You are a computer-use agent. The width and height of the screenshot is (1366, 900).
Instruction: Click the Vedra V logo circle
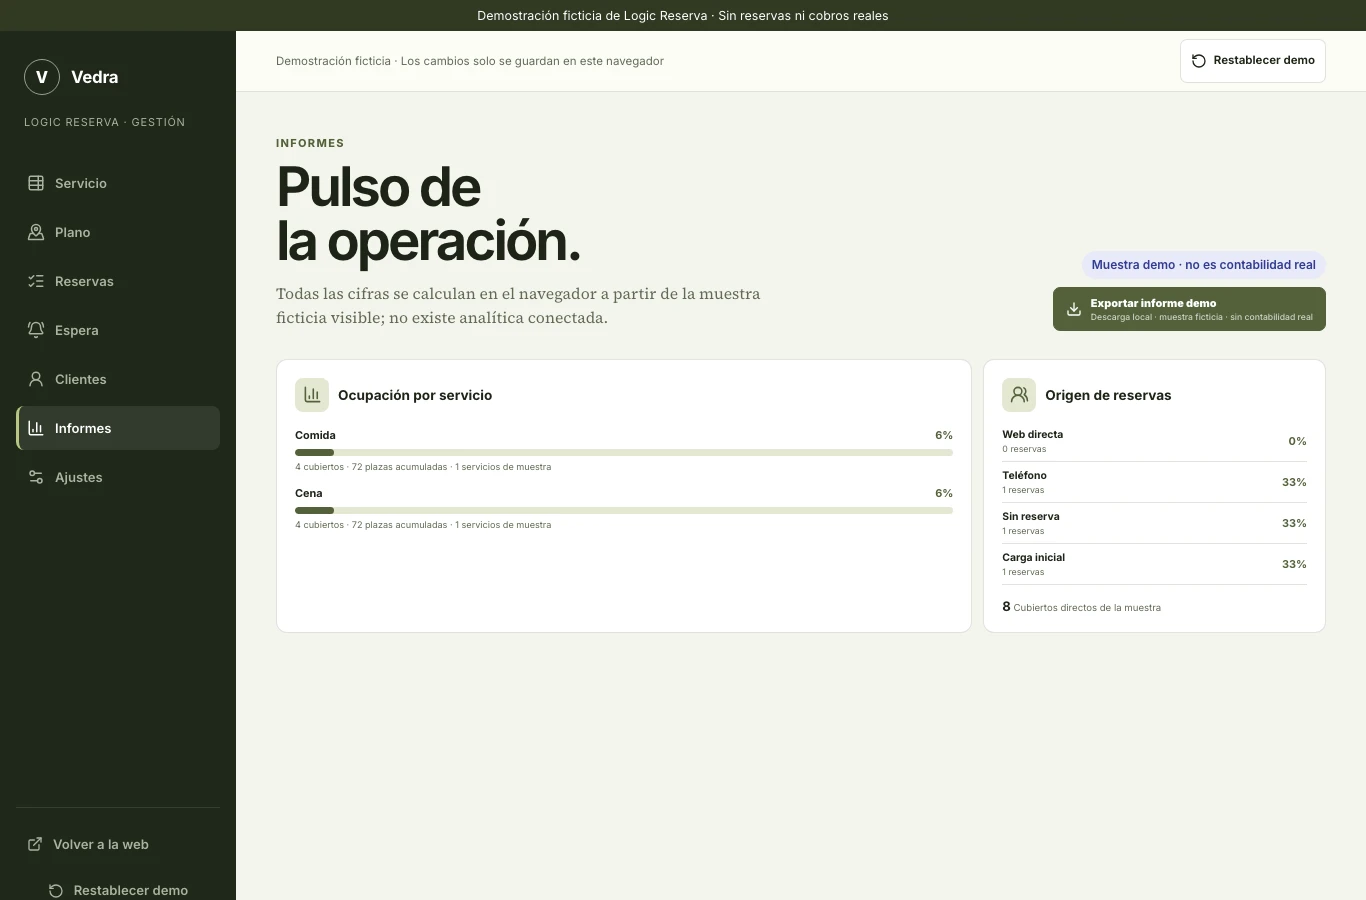[42, 77]
